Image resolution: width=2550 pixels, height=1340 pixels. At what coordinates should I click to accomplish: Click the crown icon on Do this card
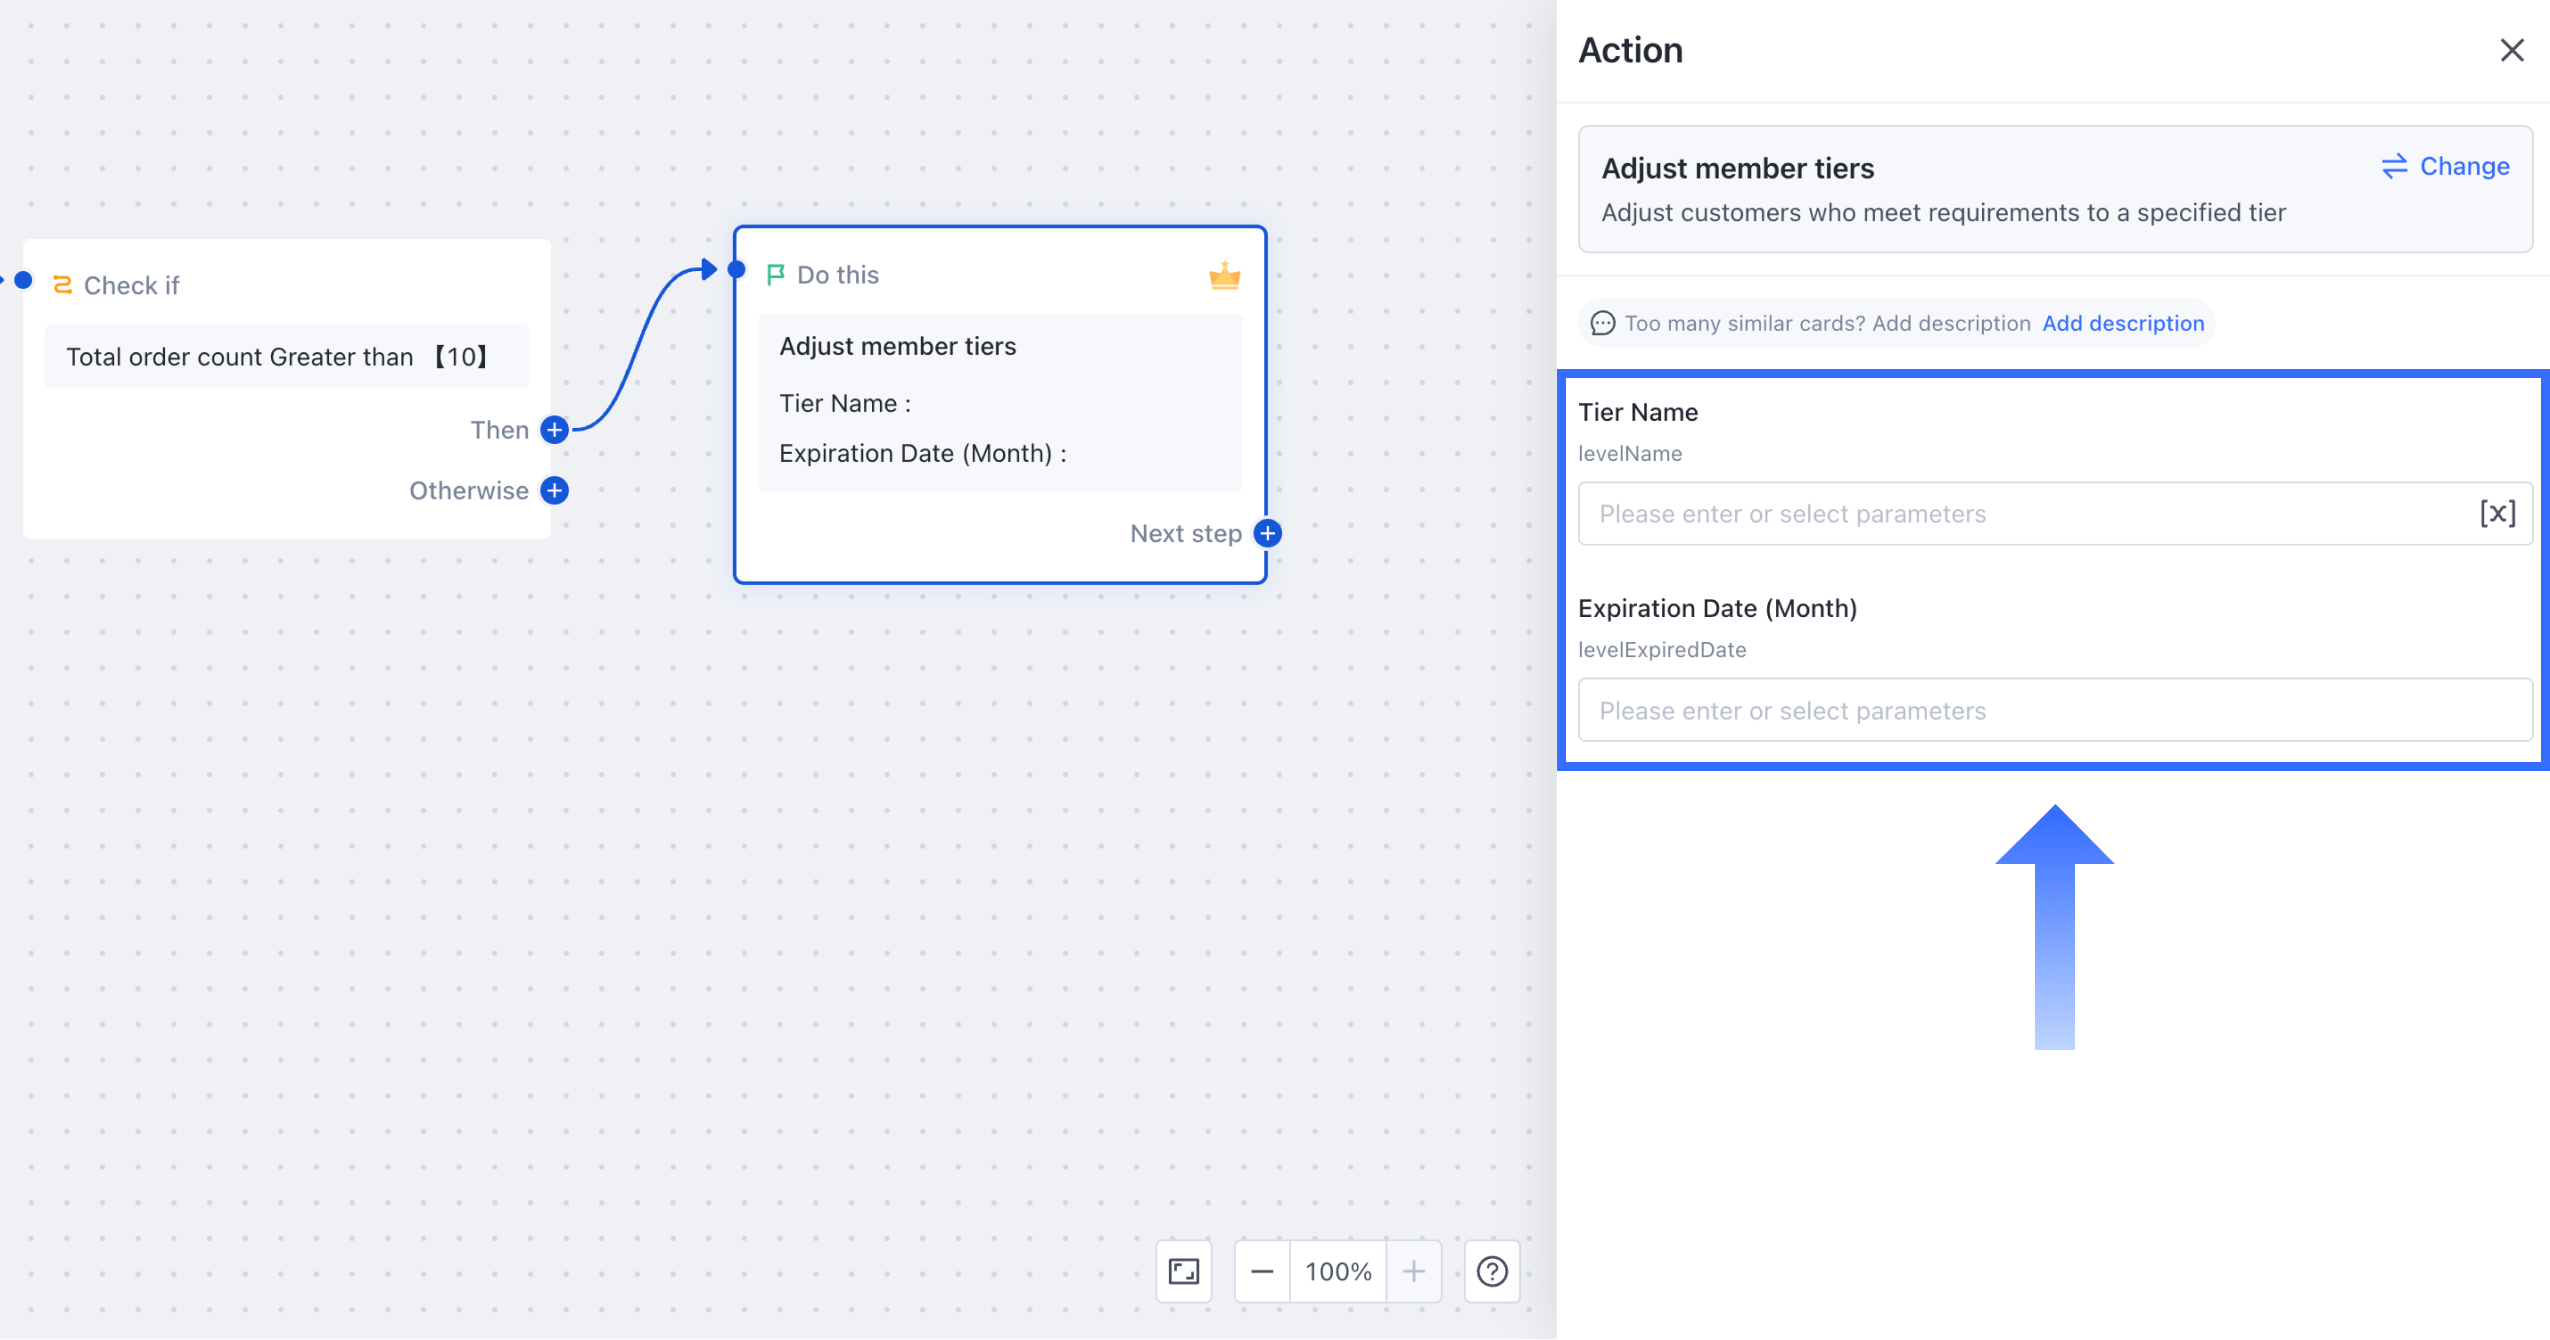click(x=1224, y=276)
